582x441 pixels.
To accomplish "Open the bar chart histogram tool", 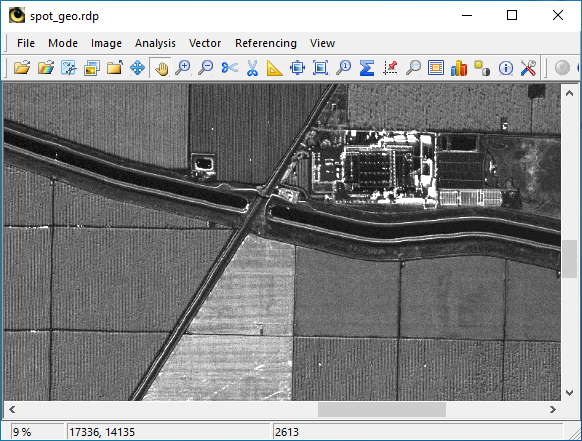I will (x=459, y=68).
